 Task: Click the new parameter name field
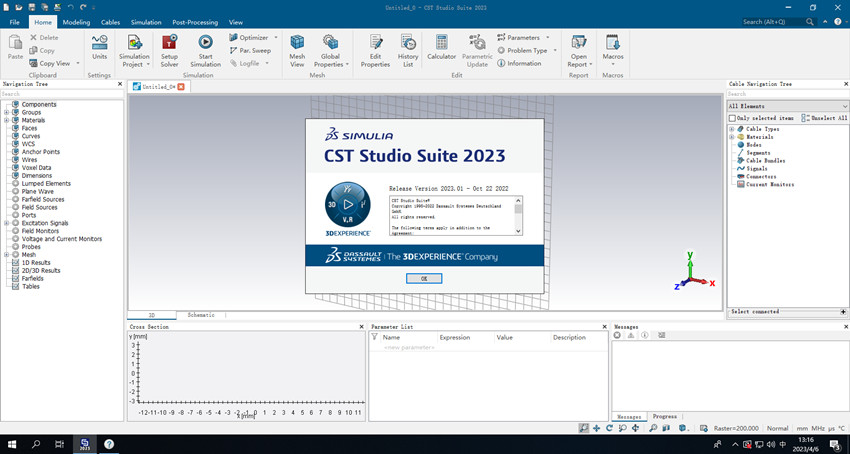click(409, 347)
